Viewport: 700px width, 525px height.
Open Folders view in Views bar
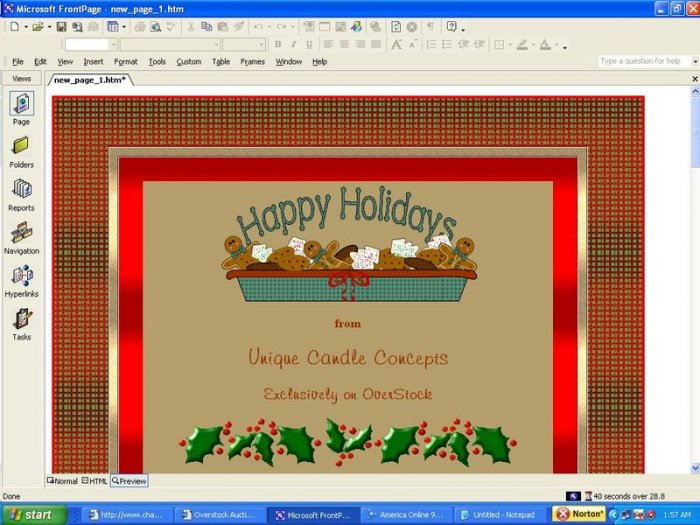[21, 152]
